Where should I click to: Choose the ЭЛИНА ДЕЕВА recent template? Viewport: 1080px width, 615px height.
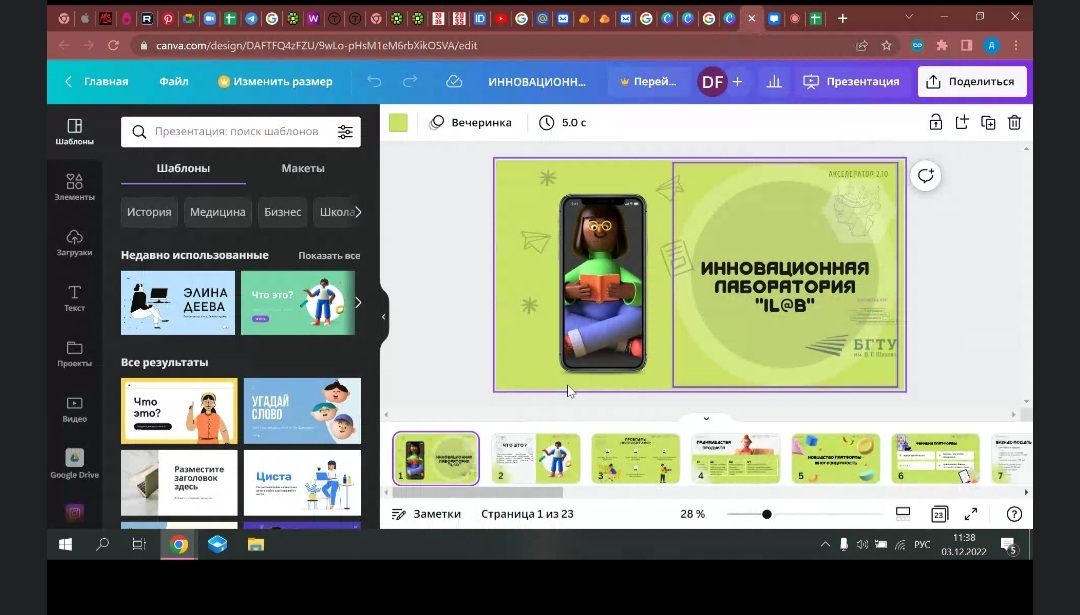(178, 302)
